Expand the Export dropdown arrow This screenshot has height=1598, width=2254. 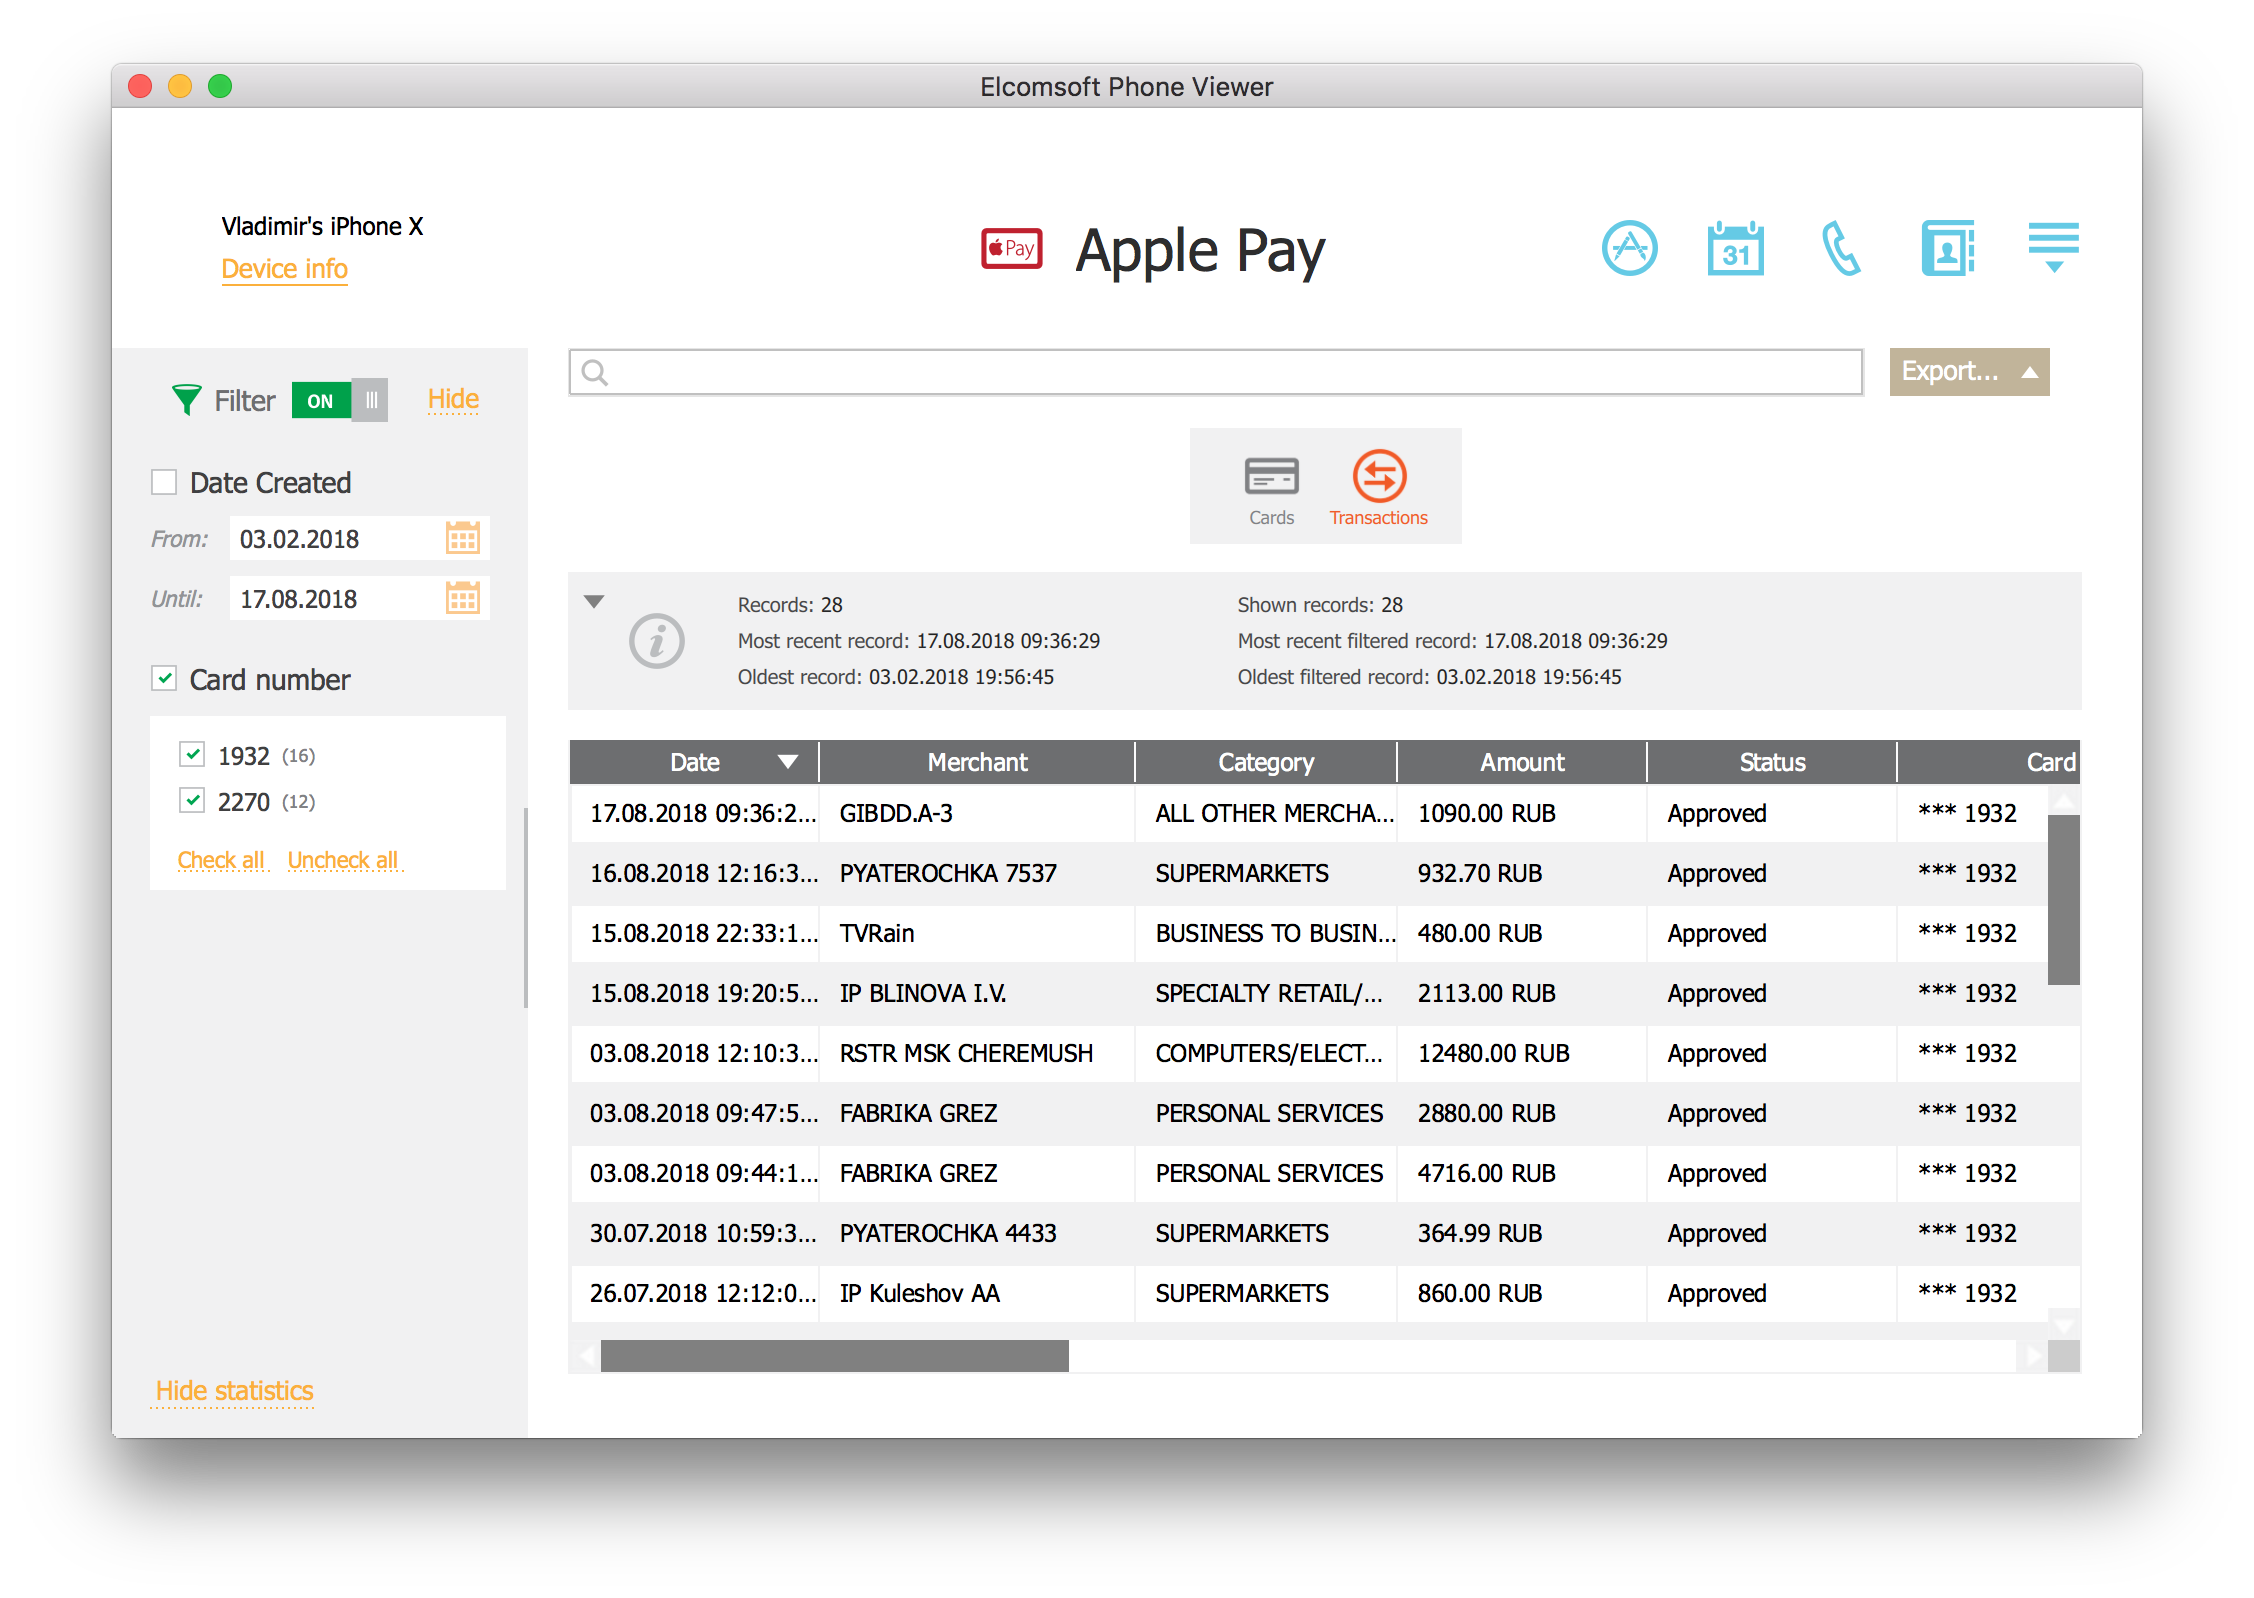click(x=2033, y=368)
